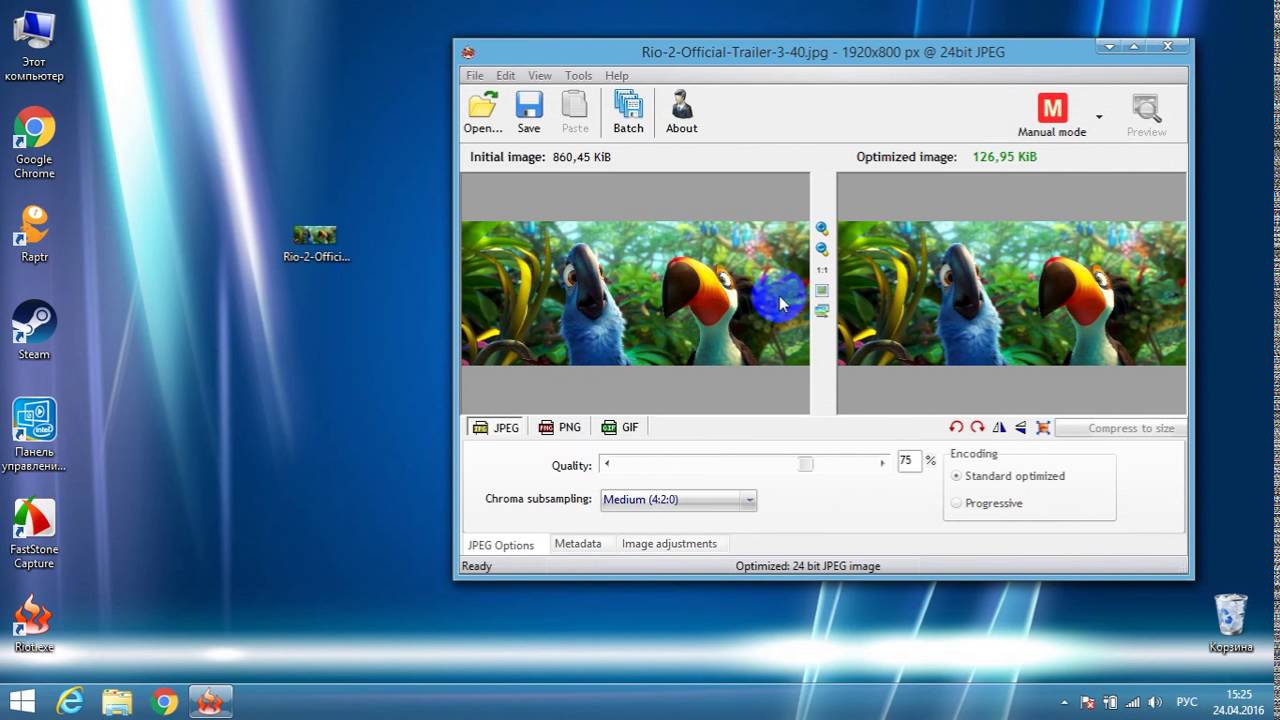Select Этот компьютер desktop icon

tap(34, 46)
